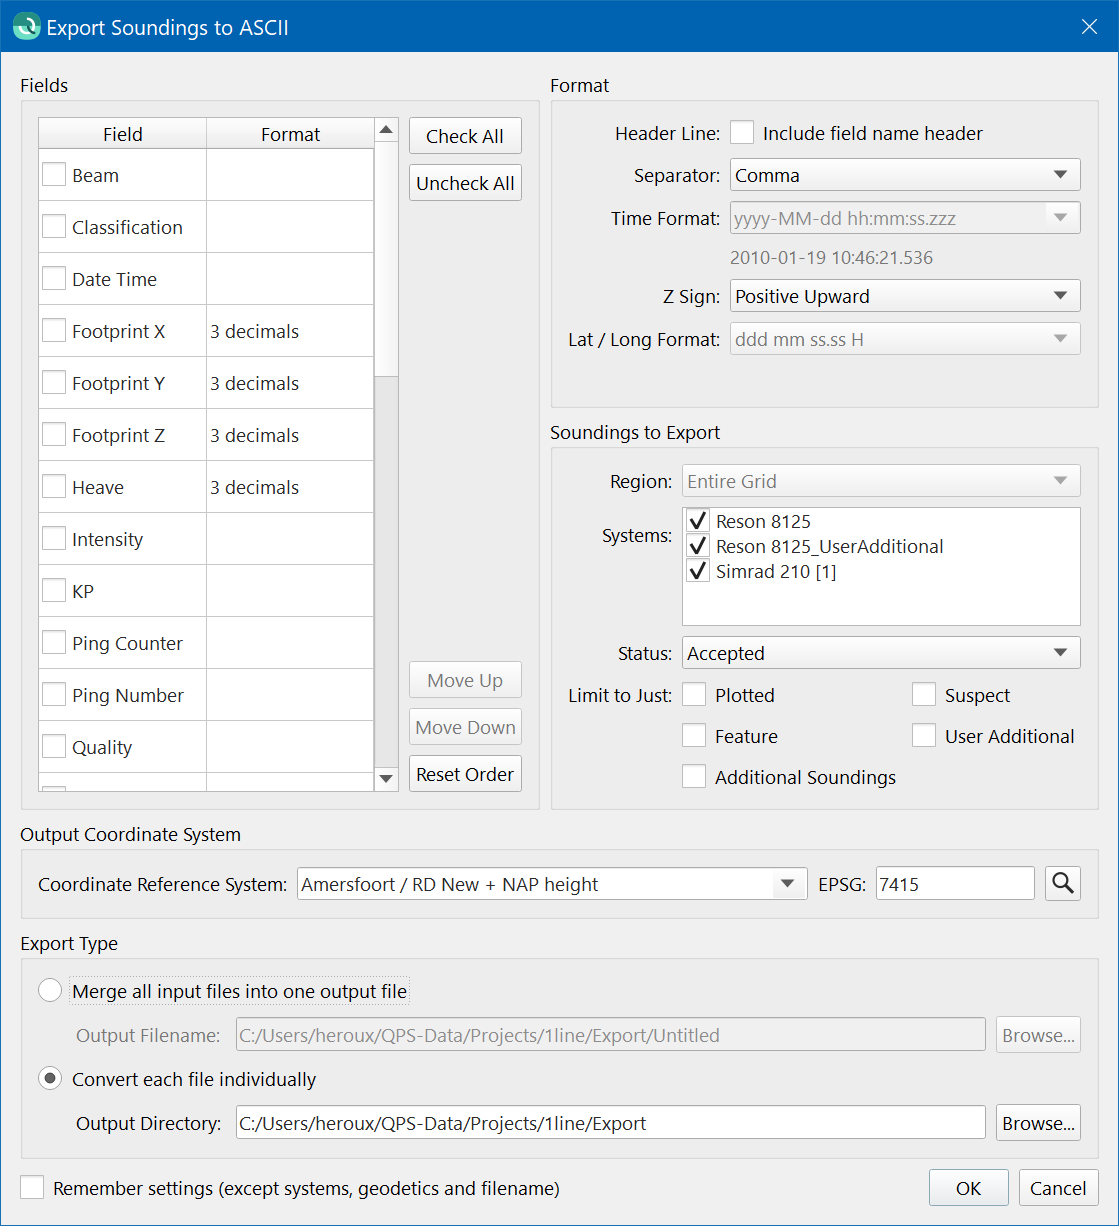The image size is (1119, 1226).
Task: Enable the Include field name header checkbox
Action: (x=742, y=133)
